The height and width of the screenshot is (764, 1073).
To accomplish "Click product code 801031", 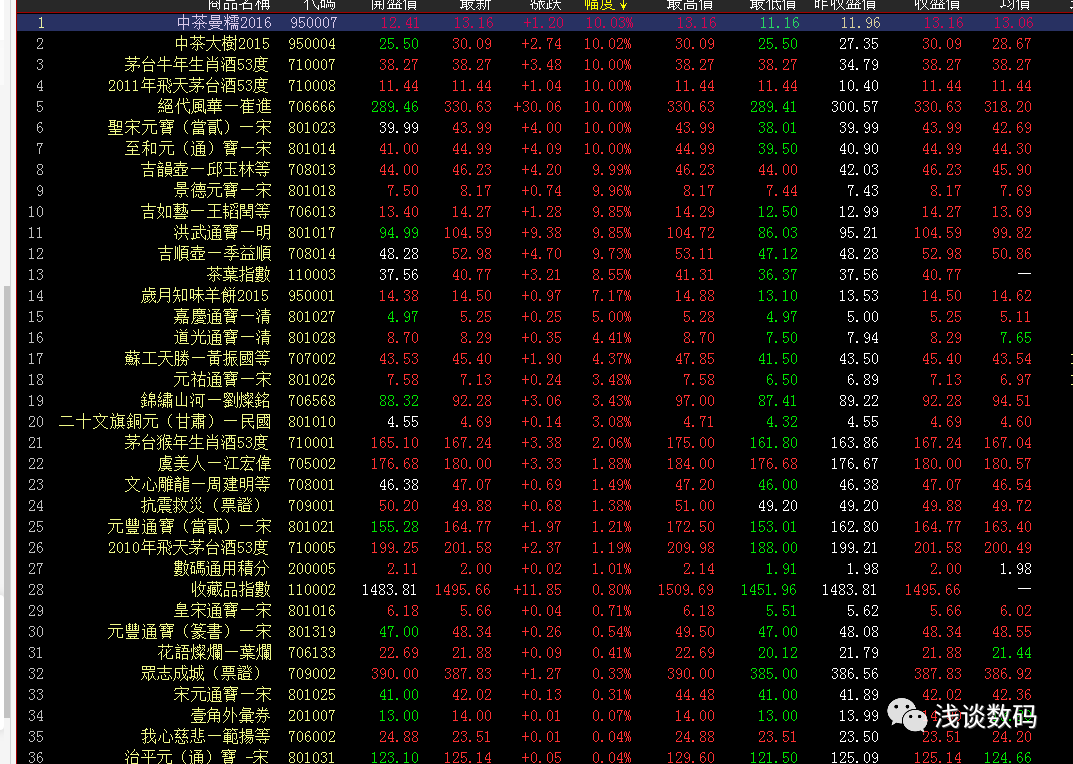I will point(312,757).
